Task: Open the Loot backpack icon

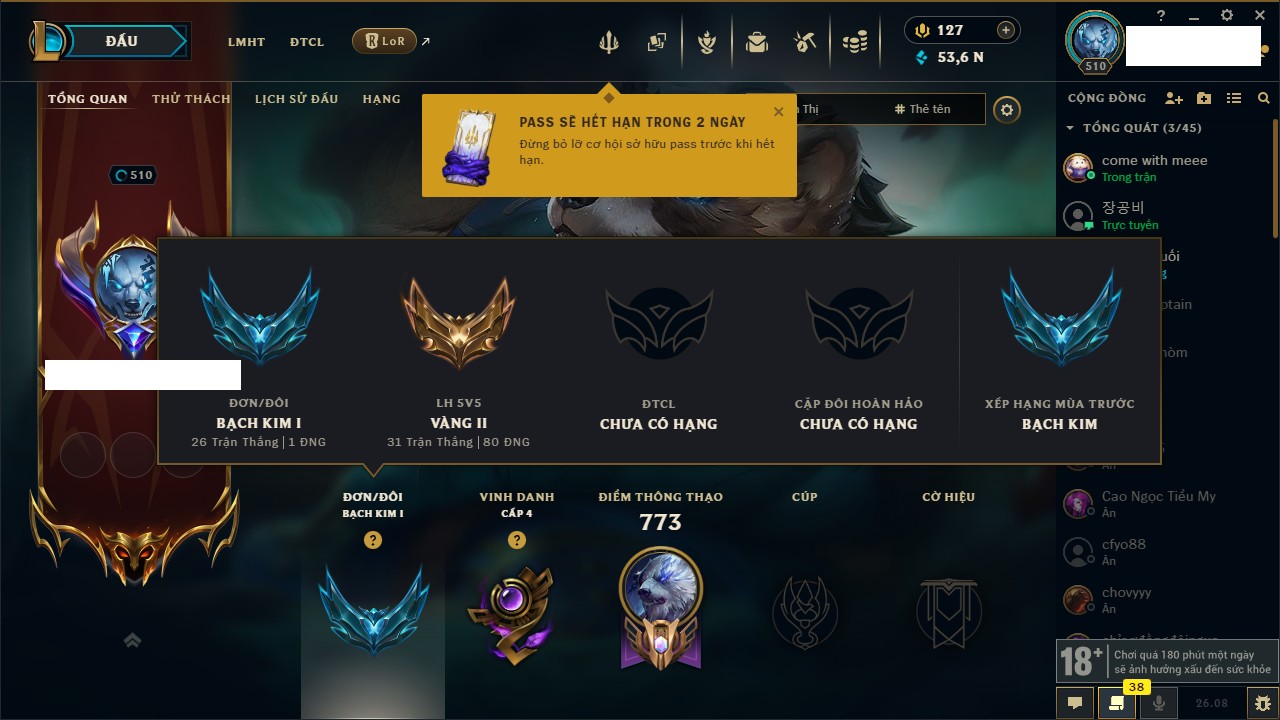Action: coord(757,42)
